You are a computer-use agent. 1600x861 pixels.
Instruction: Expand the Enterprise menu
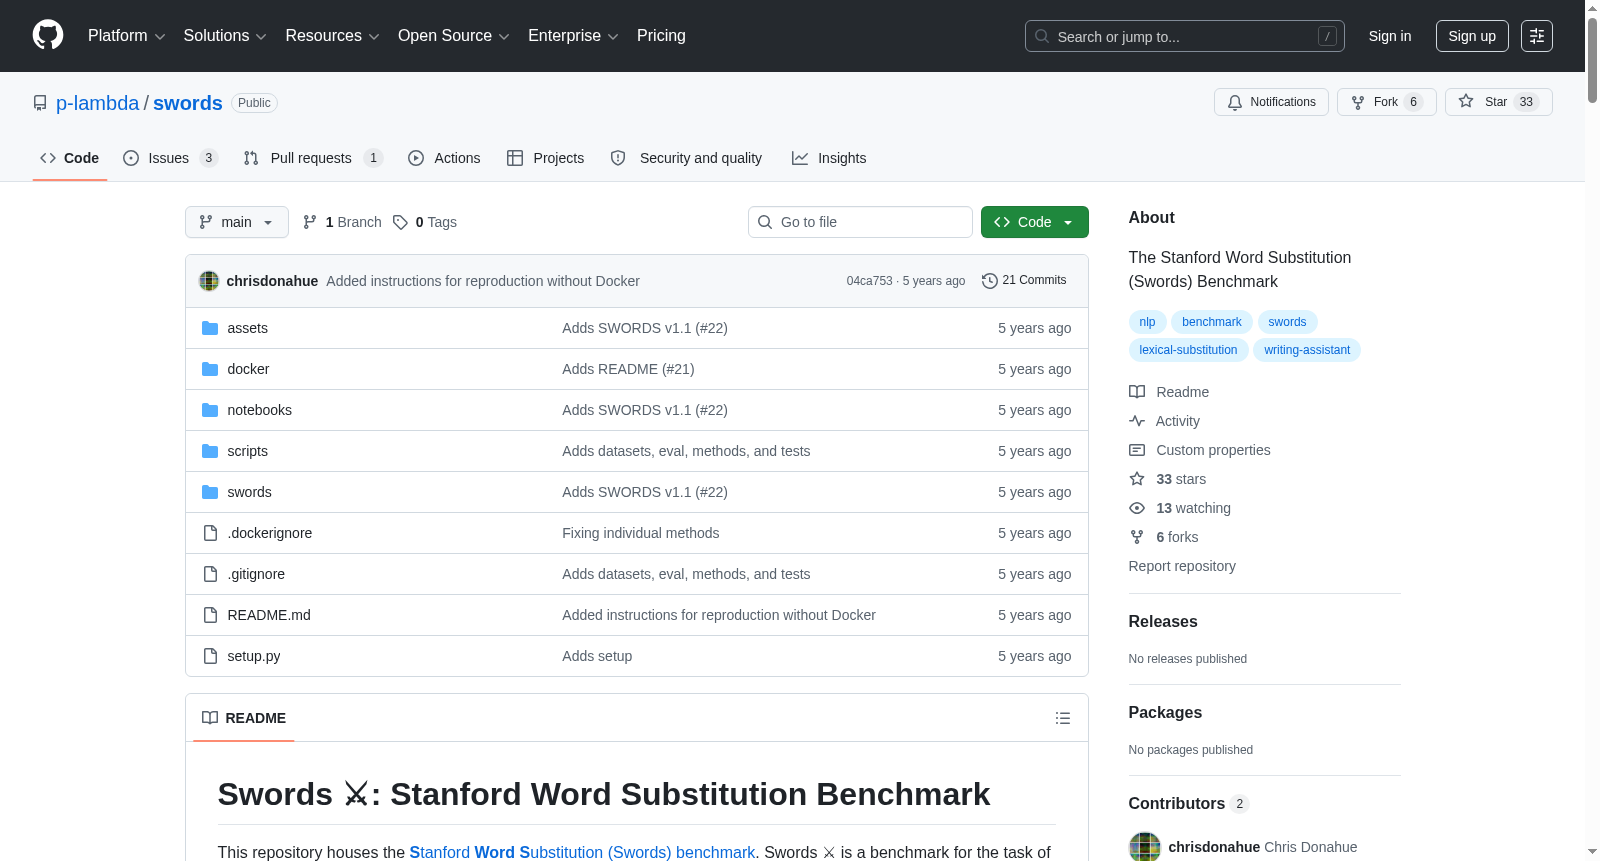tap(573, 36)
